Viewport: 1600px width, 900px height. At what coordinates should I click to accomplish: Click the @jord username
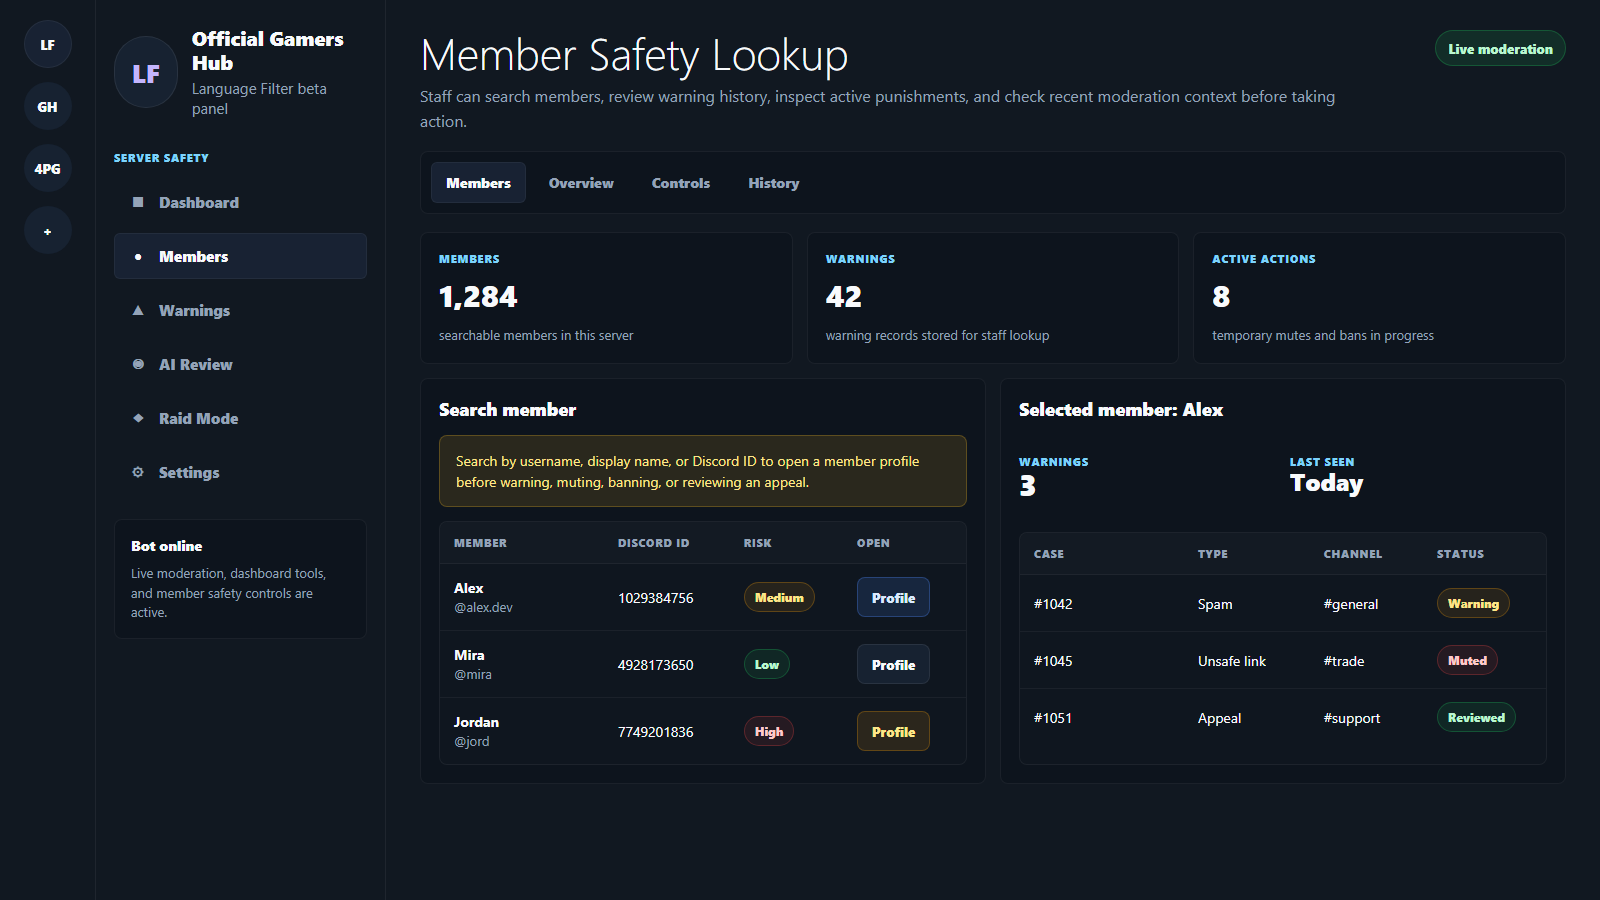coord(472,742)
